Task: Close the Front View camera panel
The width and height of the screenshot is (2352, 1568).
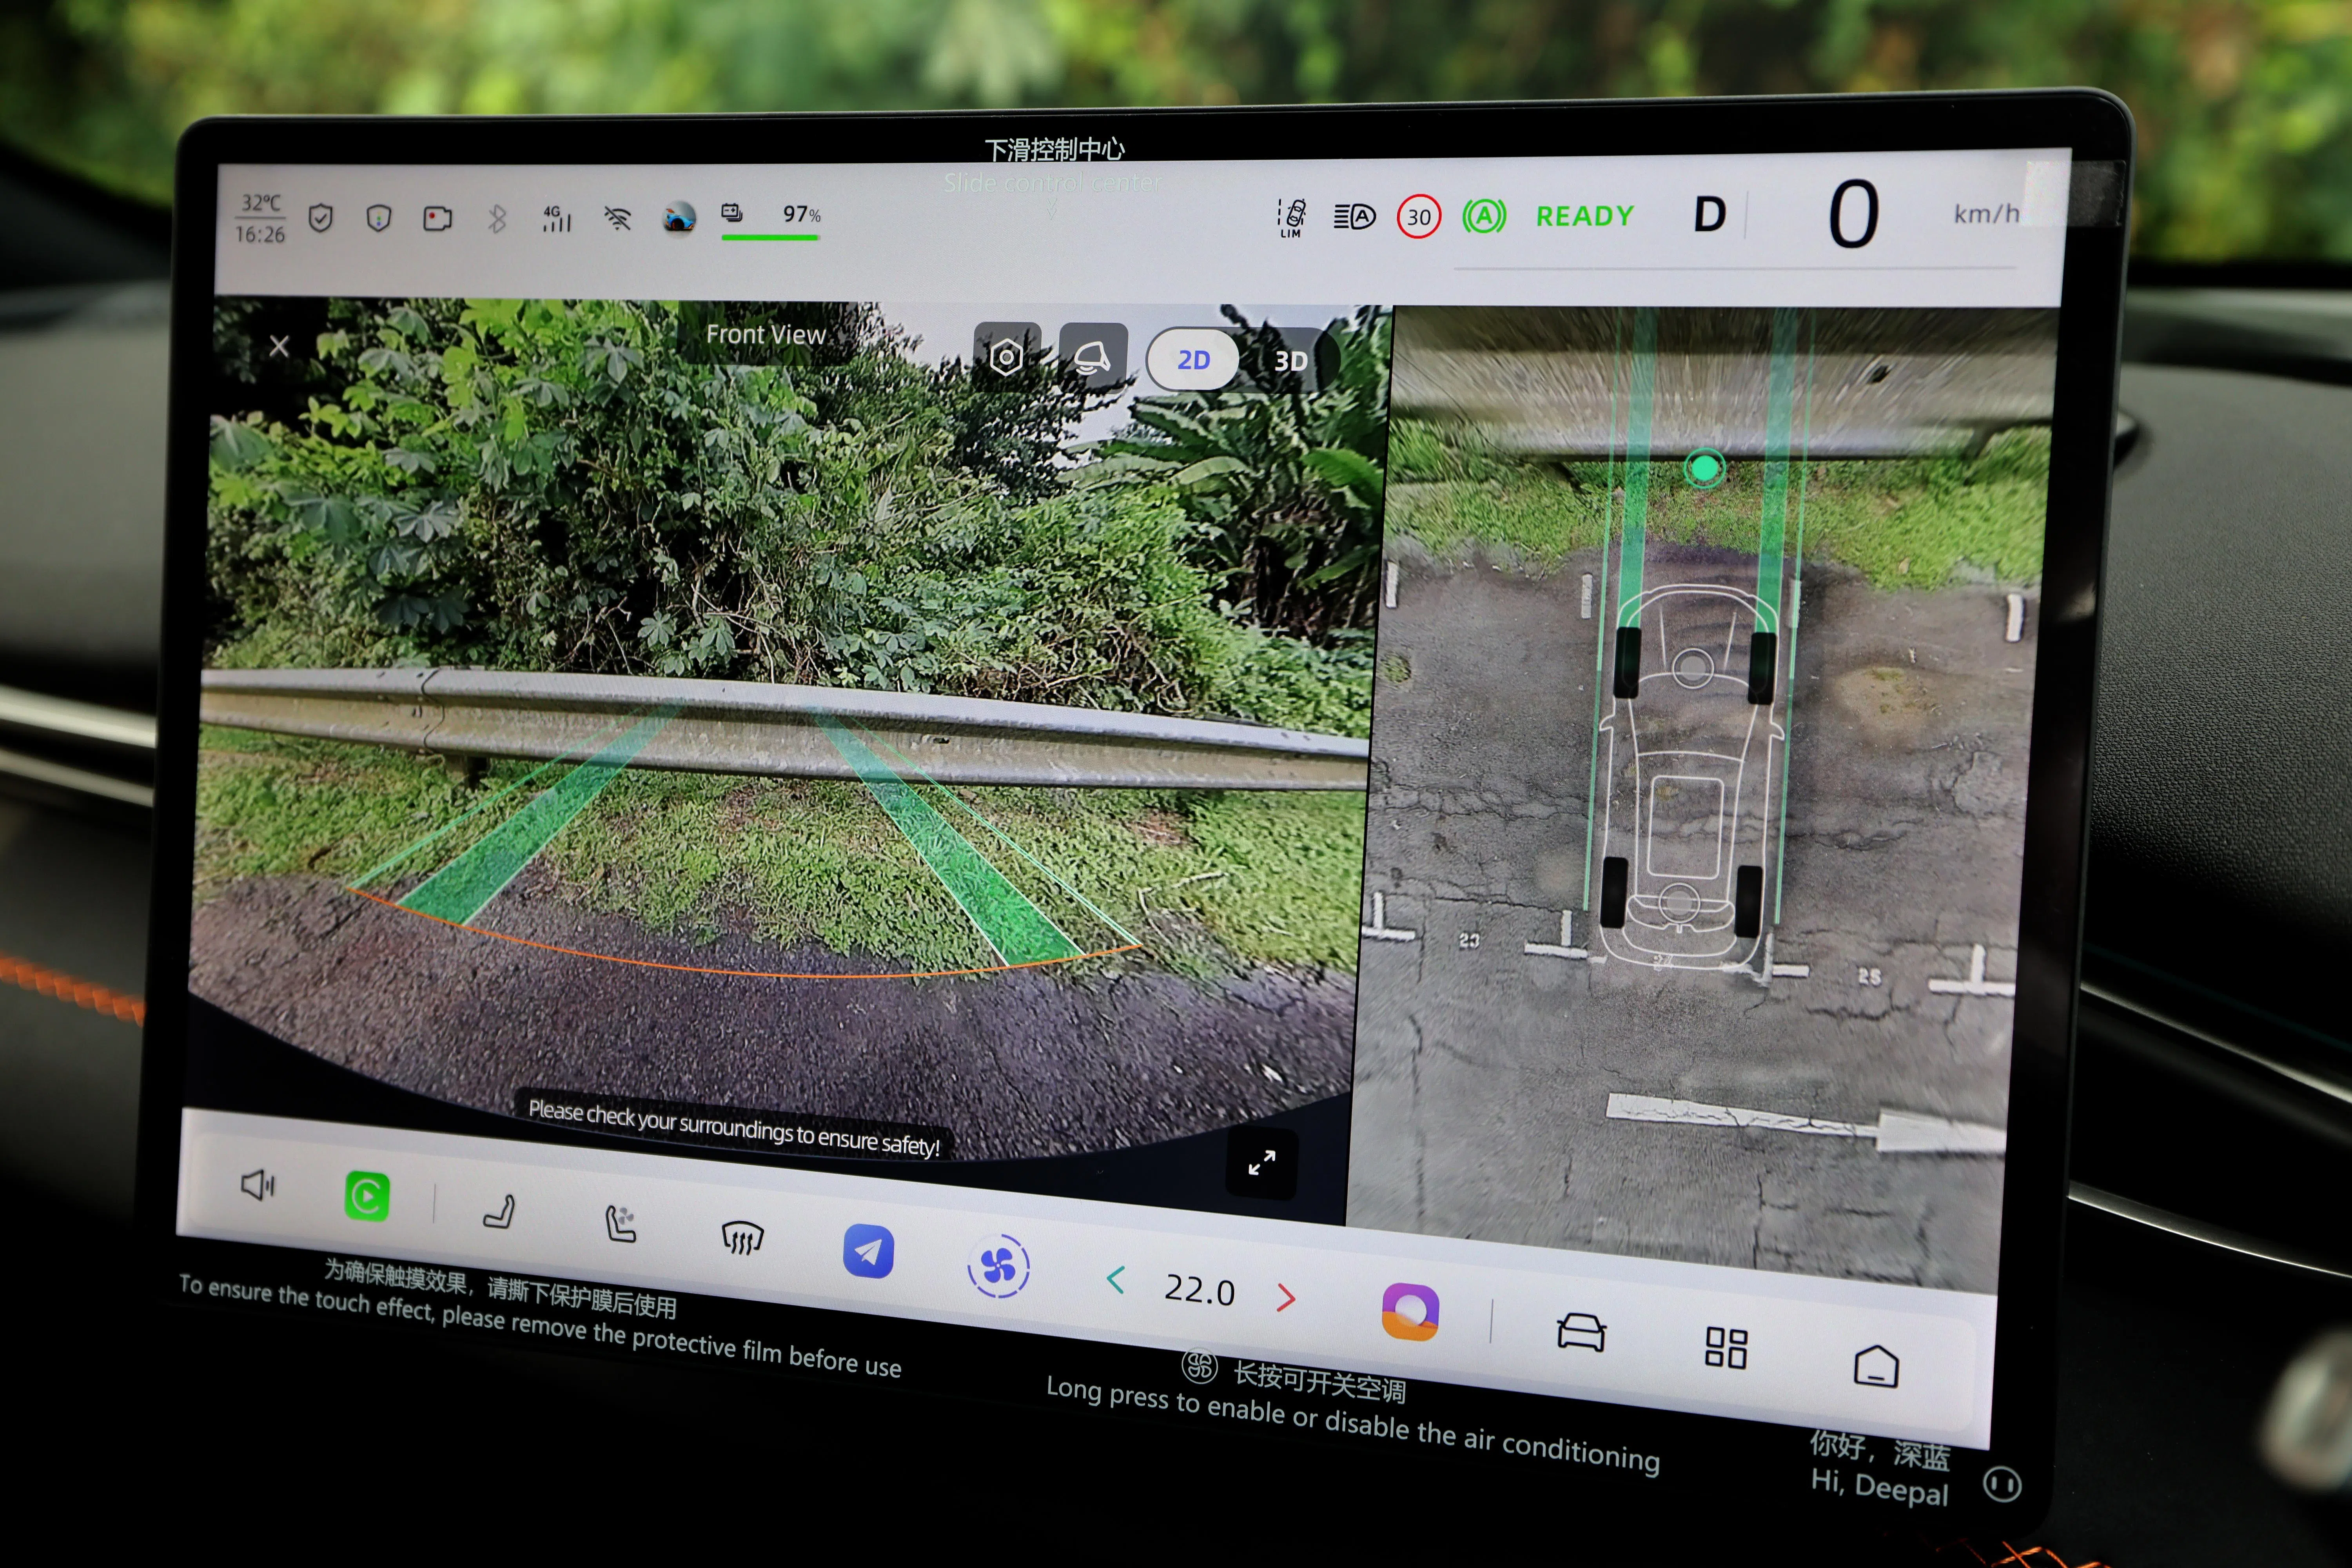Action: pyautogui.click(x=279, y=346)
